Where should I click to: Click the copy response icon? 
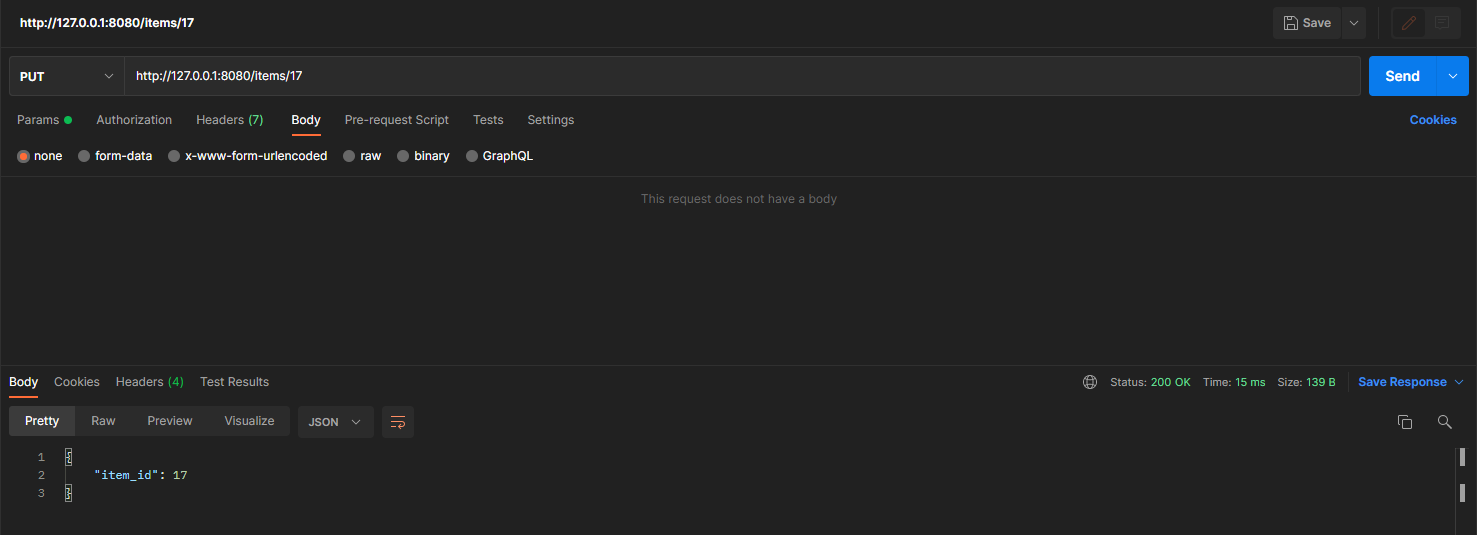pos(1405,422)
